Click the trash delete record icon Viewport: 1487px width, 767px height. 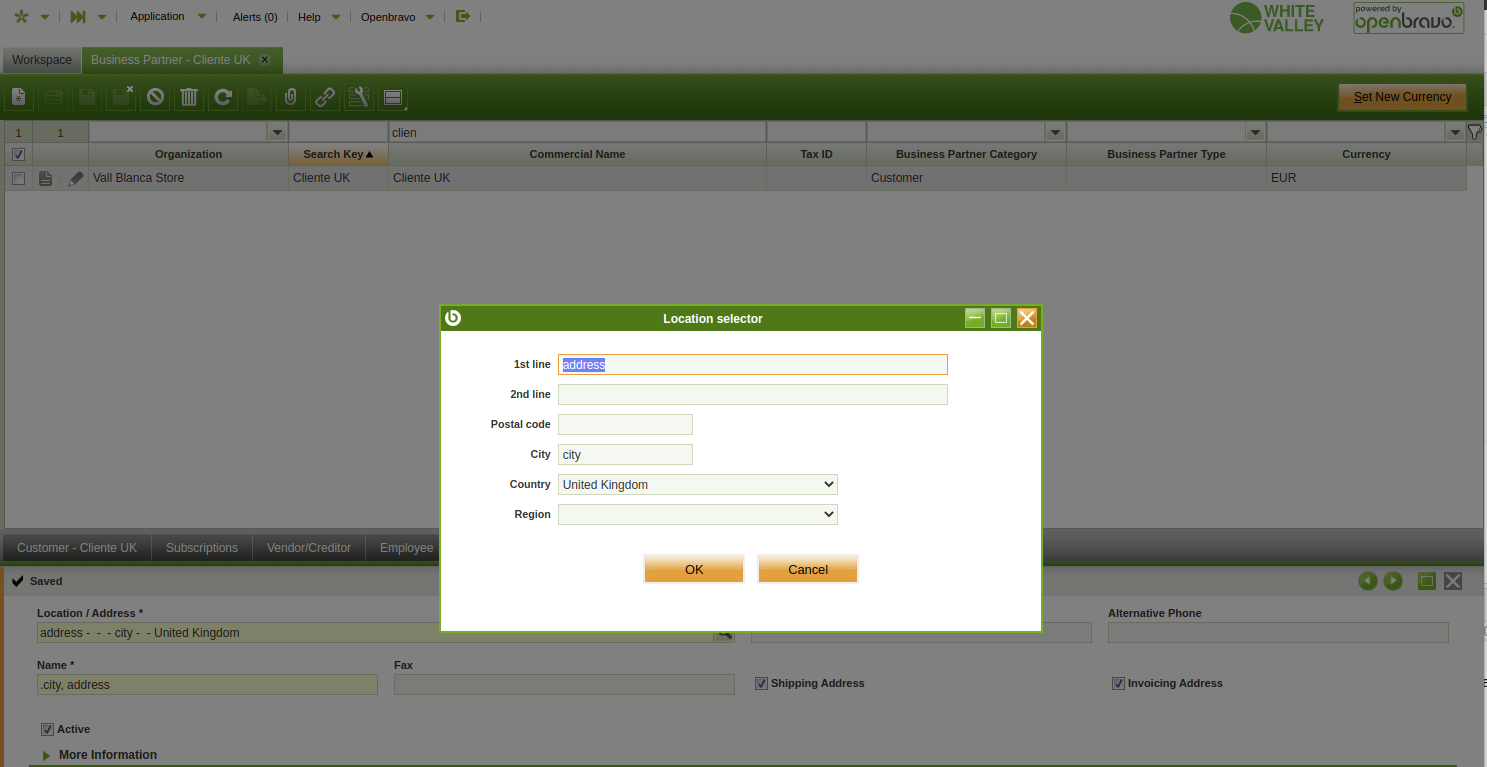(189, 97)
